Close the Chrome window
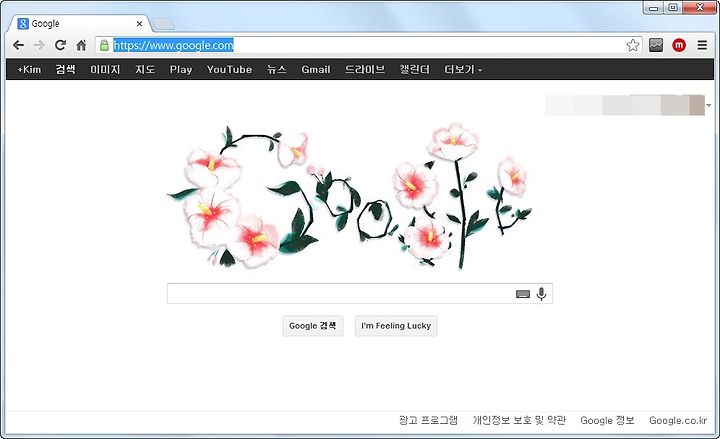The width and height of the screenshot is (720, 439). [700, 8]
